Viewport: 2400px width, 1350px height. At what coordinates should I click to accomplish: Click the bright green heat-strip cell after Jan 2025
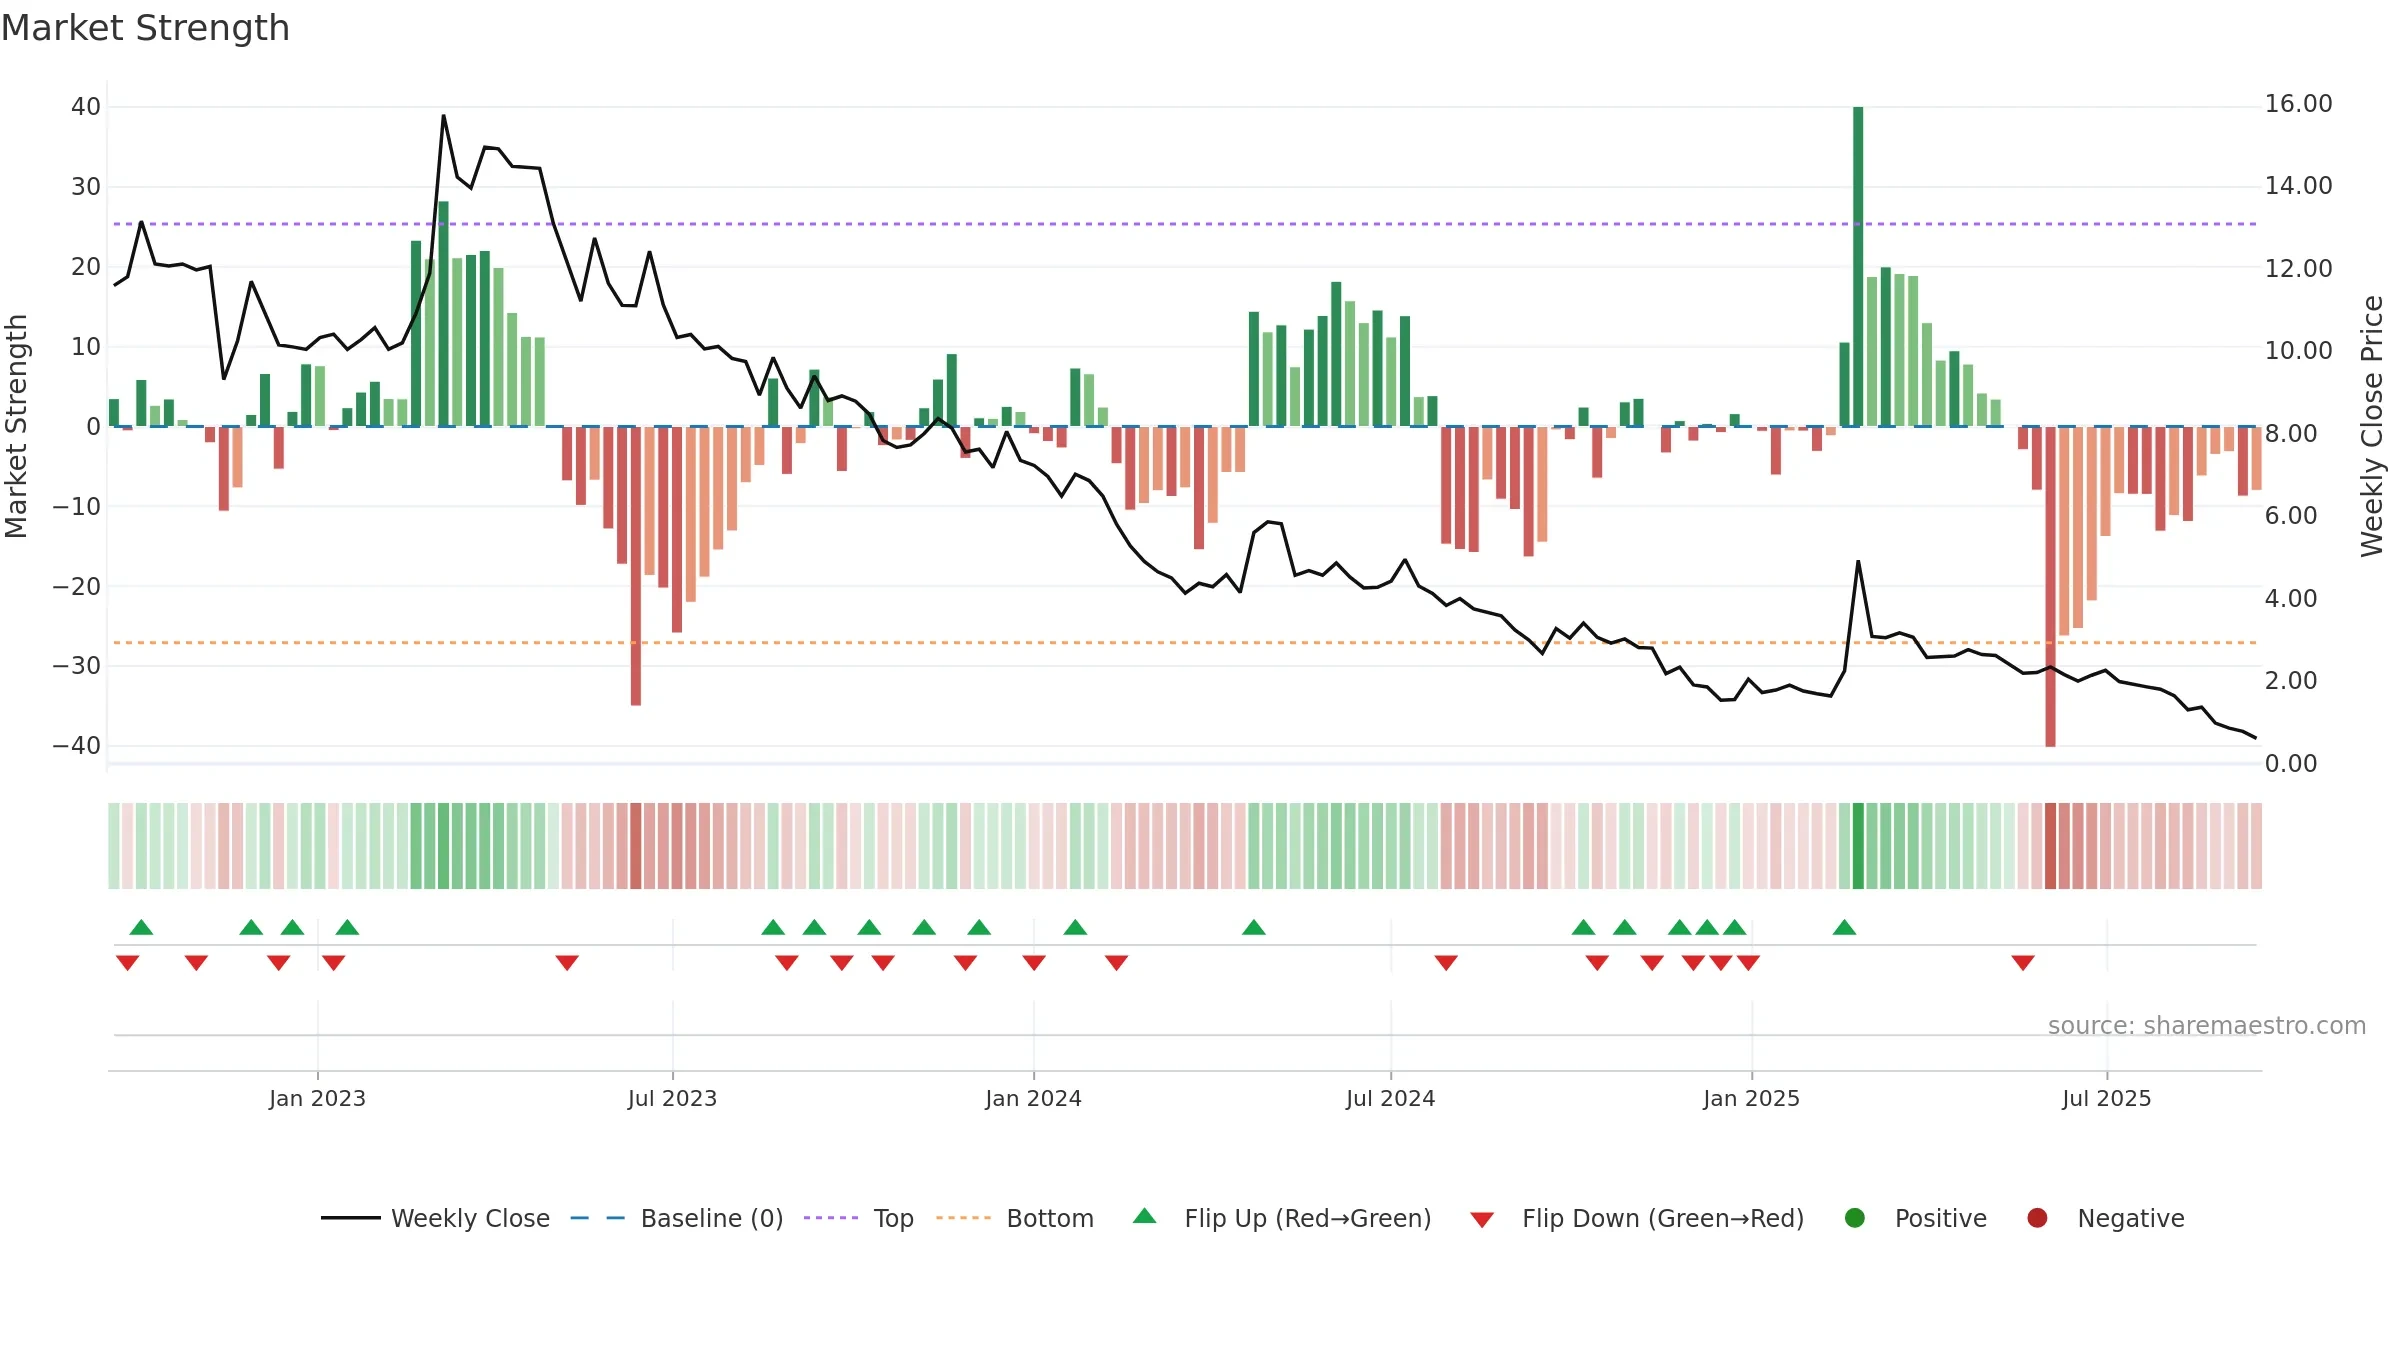point(1858,846)
